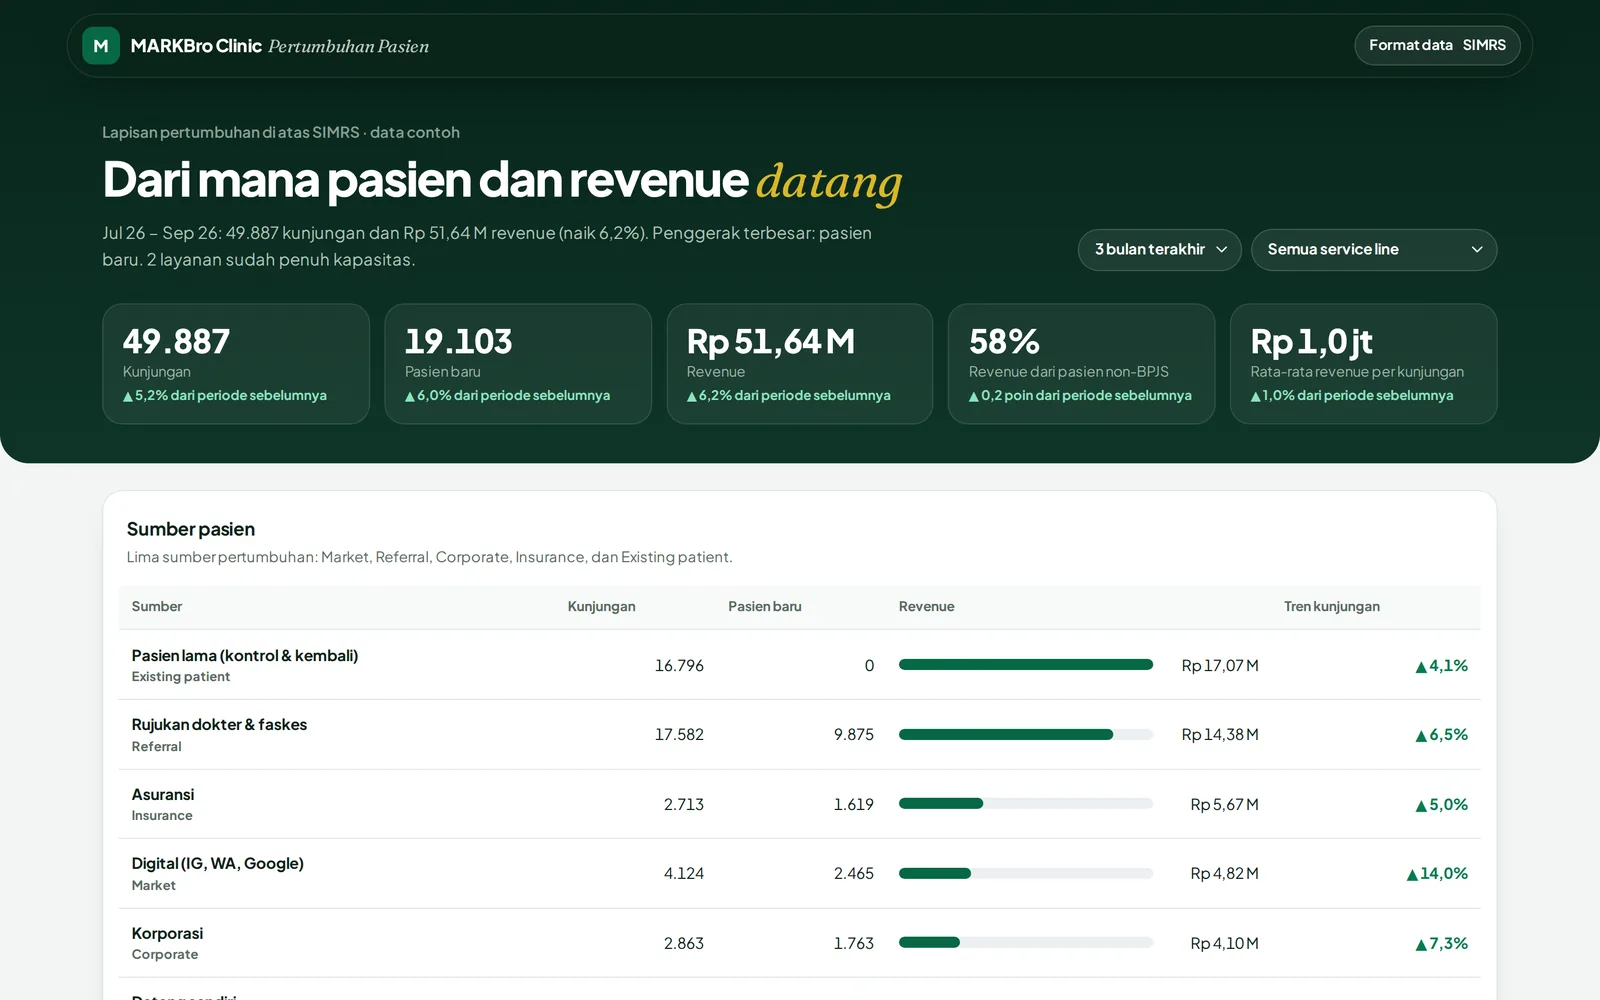
Task: Select the 49.887 Kunjungan card
Action: click(236, 364)
